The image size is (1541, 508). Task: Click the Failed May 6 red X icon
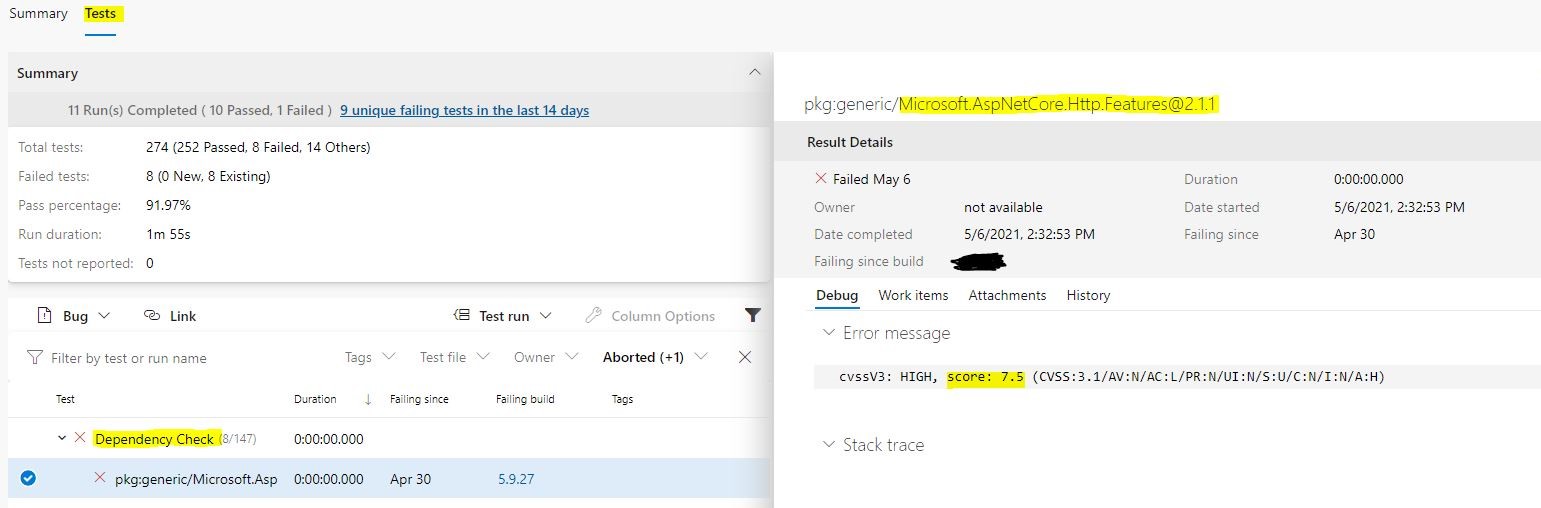click(x=821, y=178)
